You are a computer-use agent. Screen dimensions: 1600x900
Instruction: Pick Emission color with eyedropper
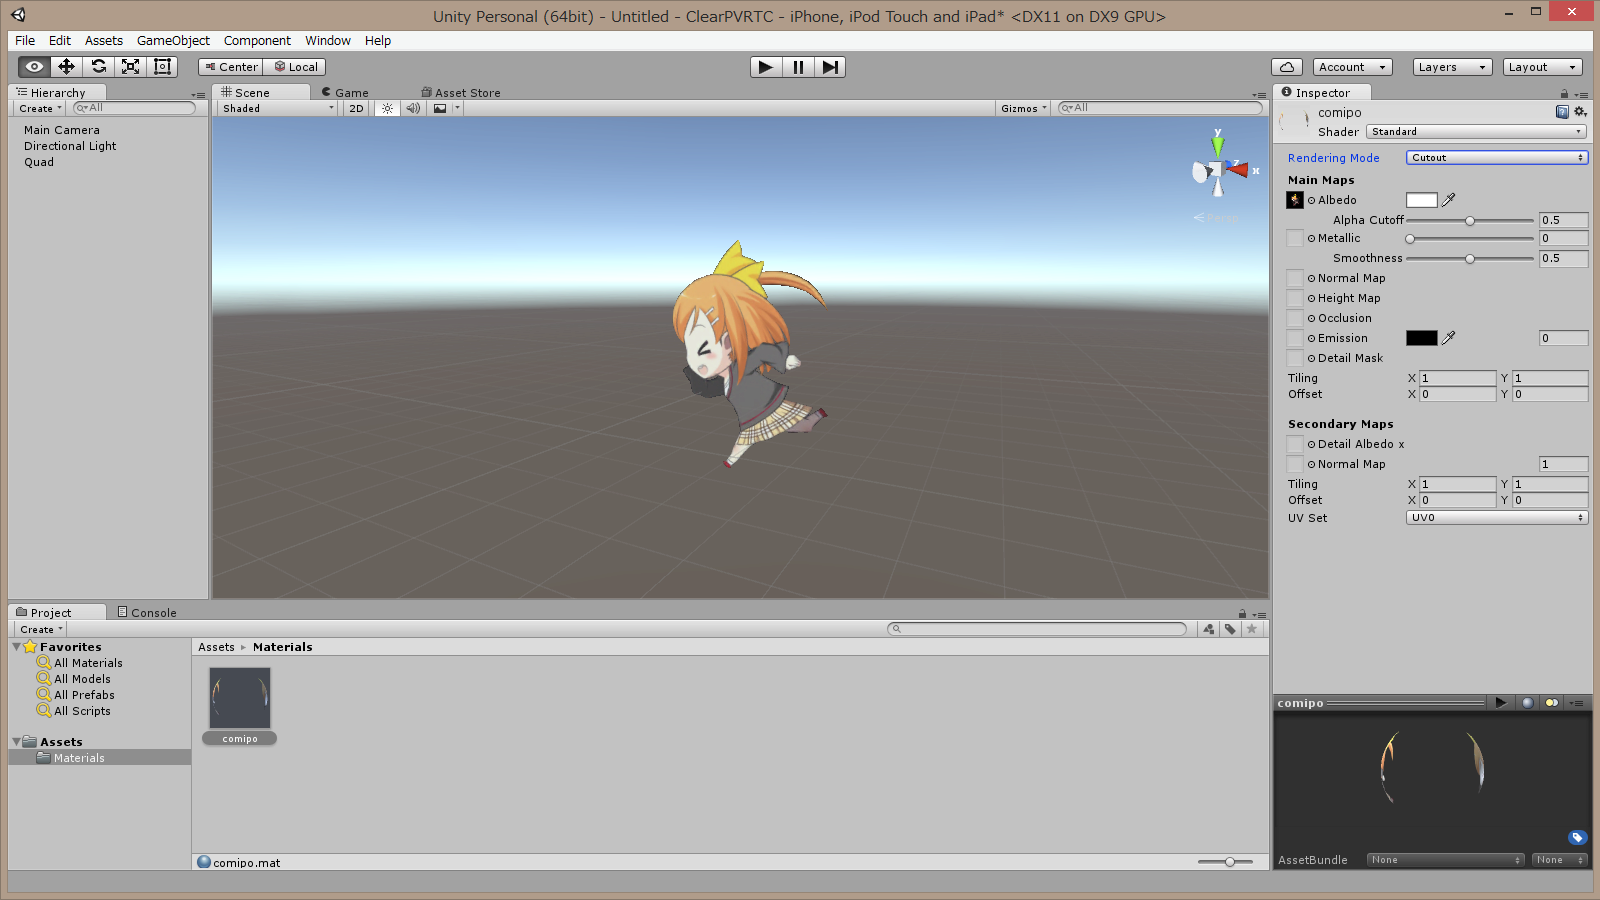pos(1448,338)
